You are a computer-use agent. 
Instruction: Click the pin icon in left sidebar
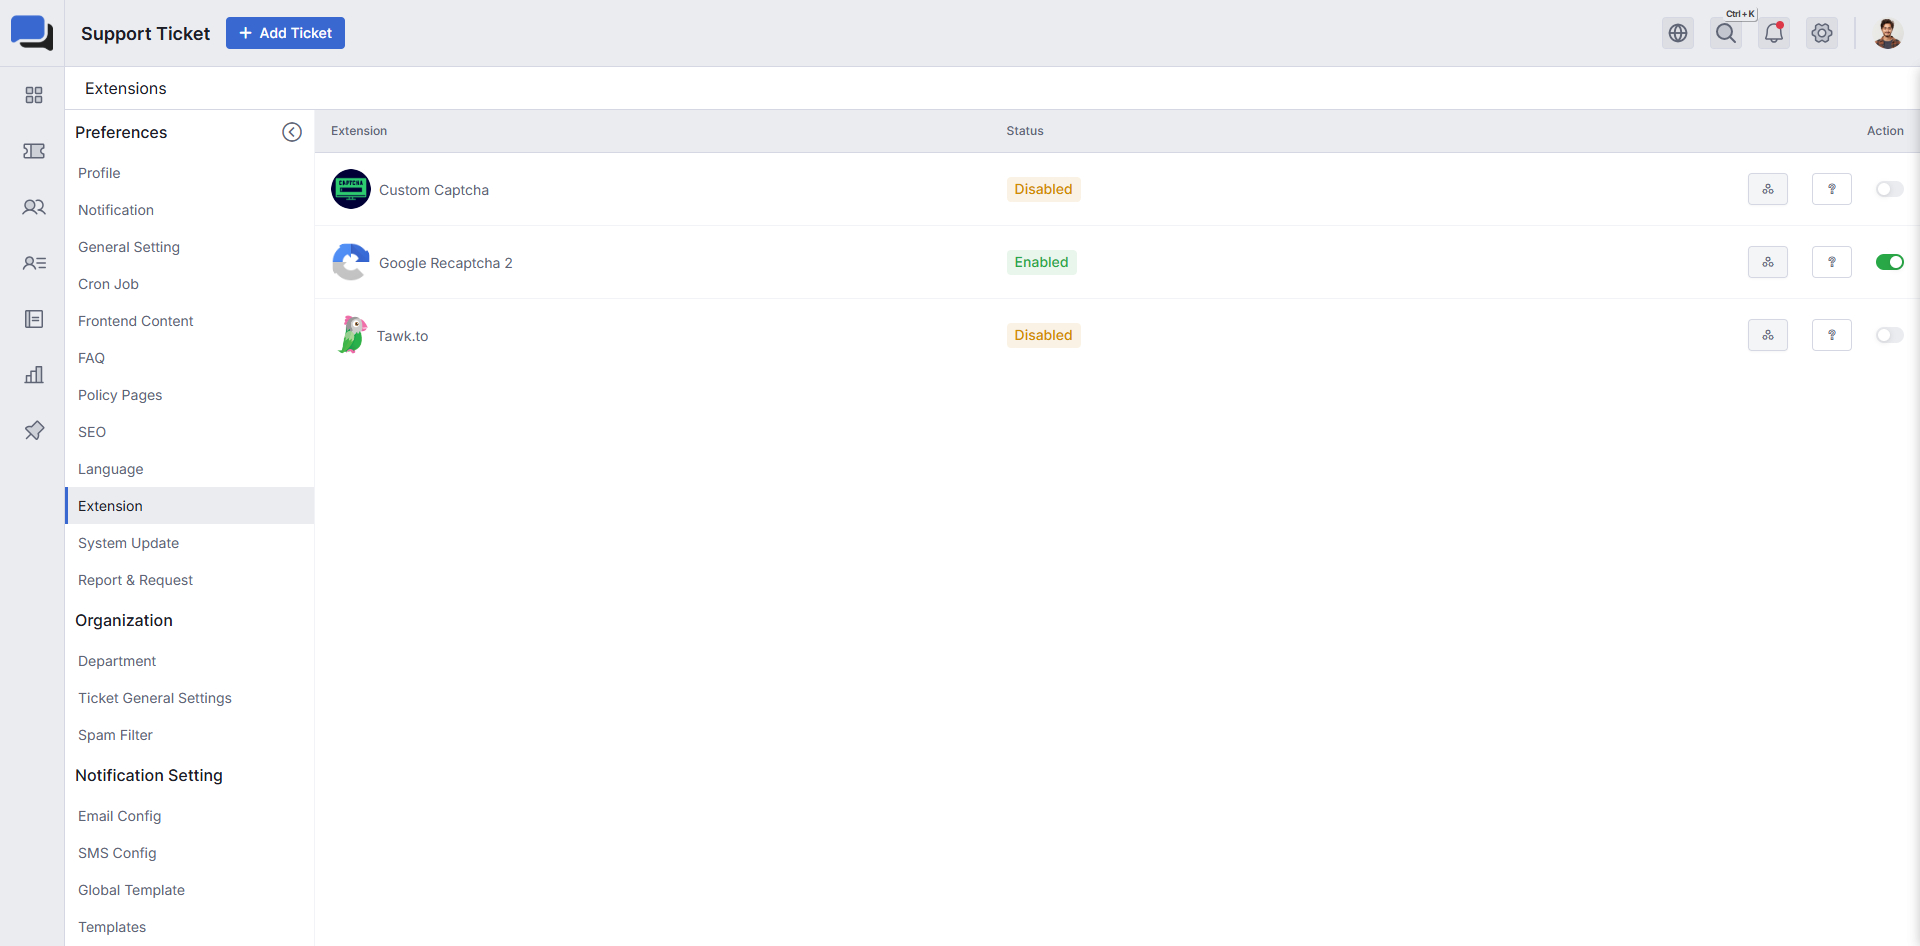34,431
